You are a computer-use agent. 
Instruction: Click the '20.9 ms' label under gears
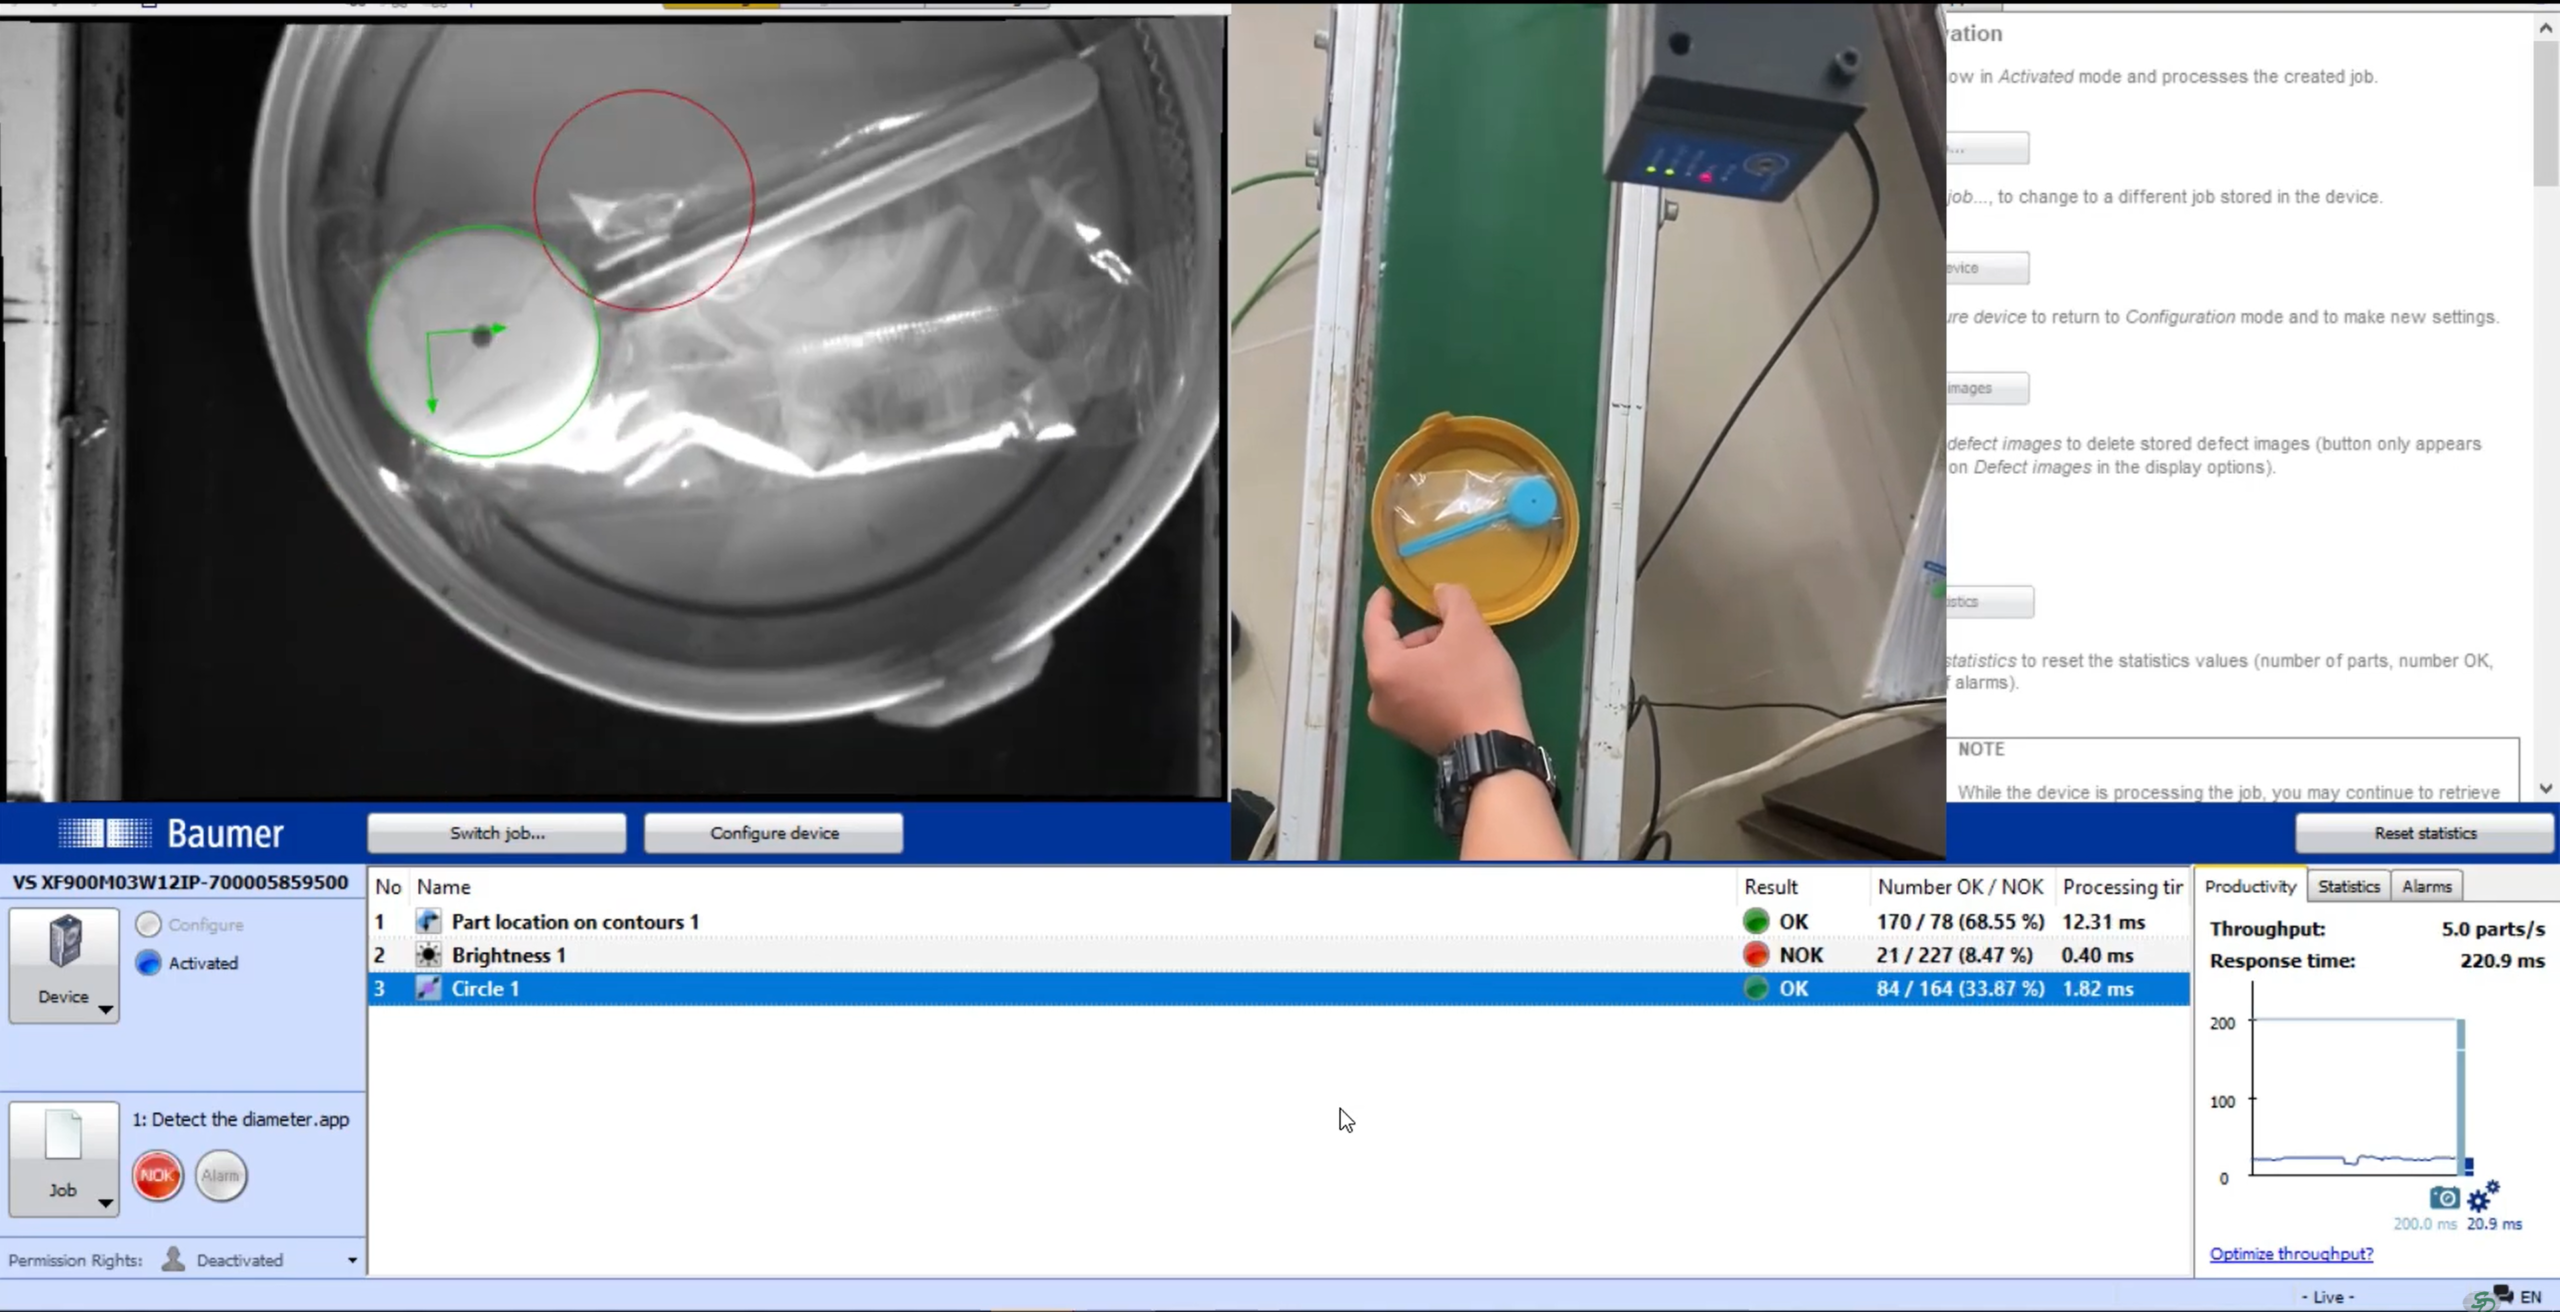[2494, 1223]
